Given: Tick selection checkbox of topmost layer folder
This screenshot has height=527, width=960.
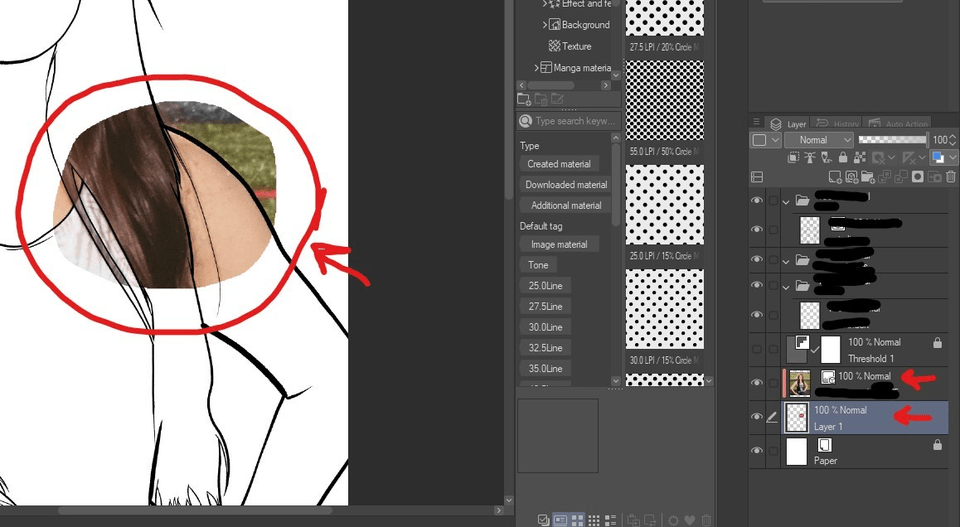Looking at the screenshot, I should point(773,200).
